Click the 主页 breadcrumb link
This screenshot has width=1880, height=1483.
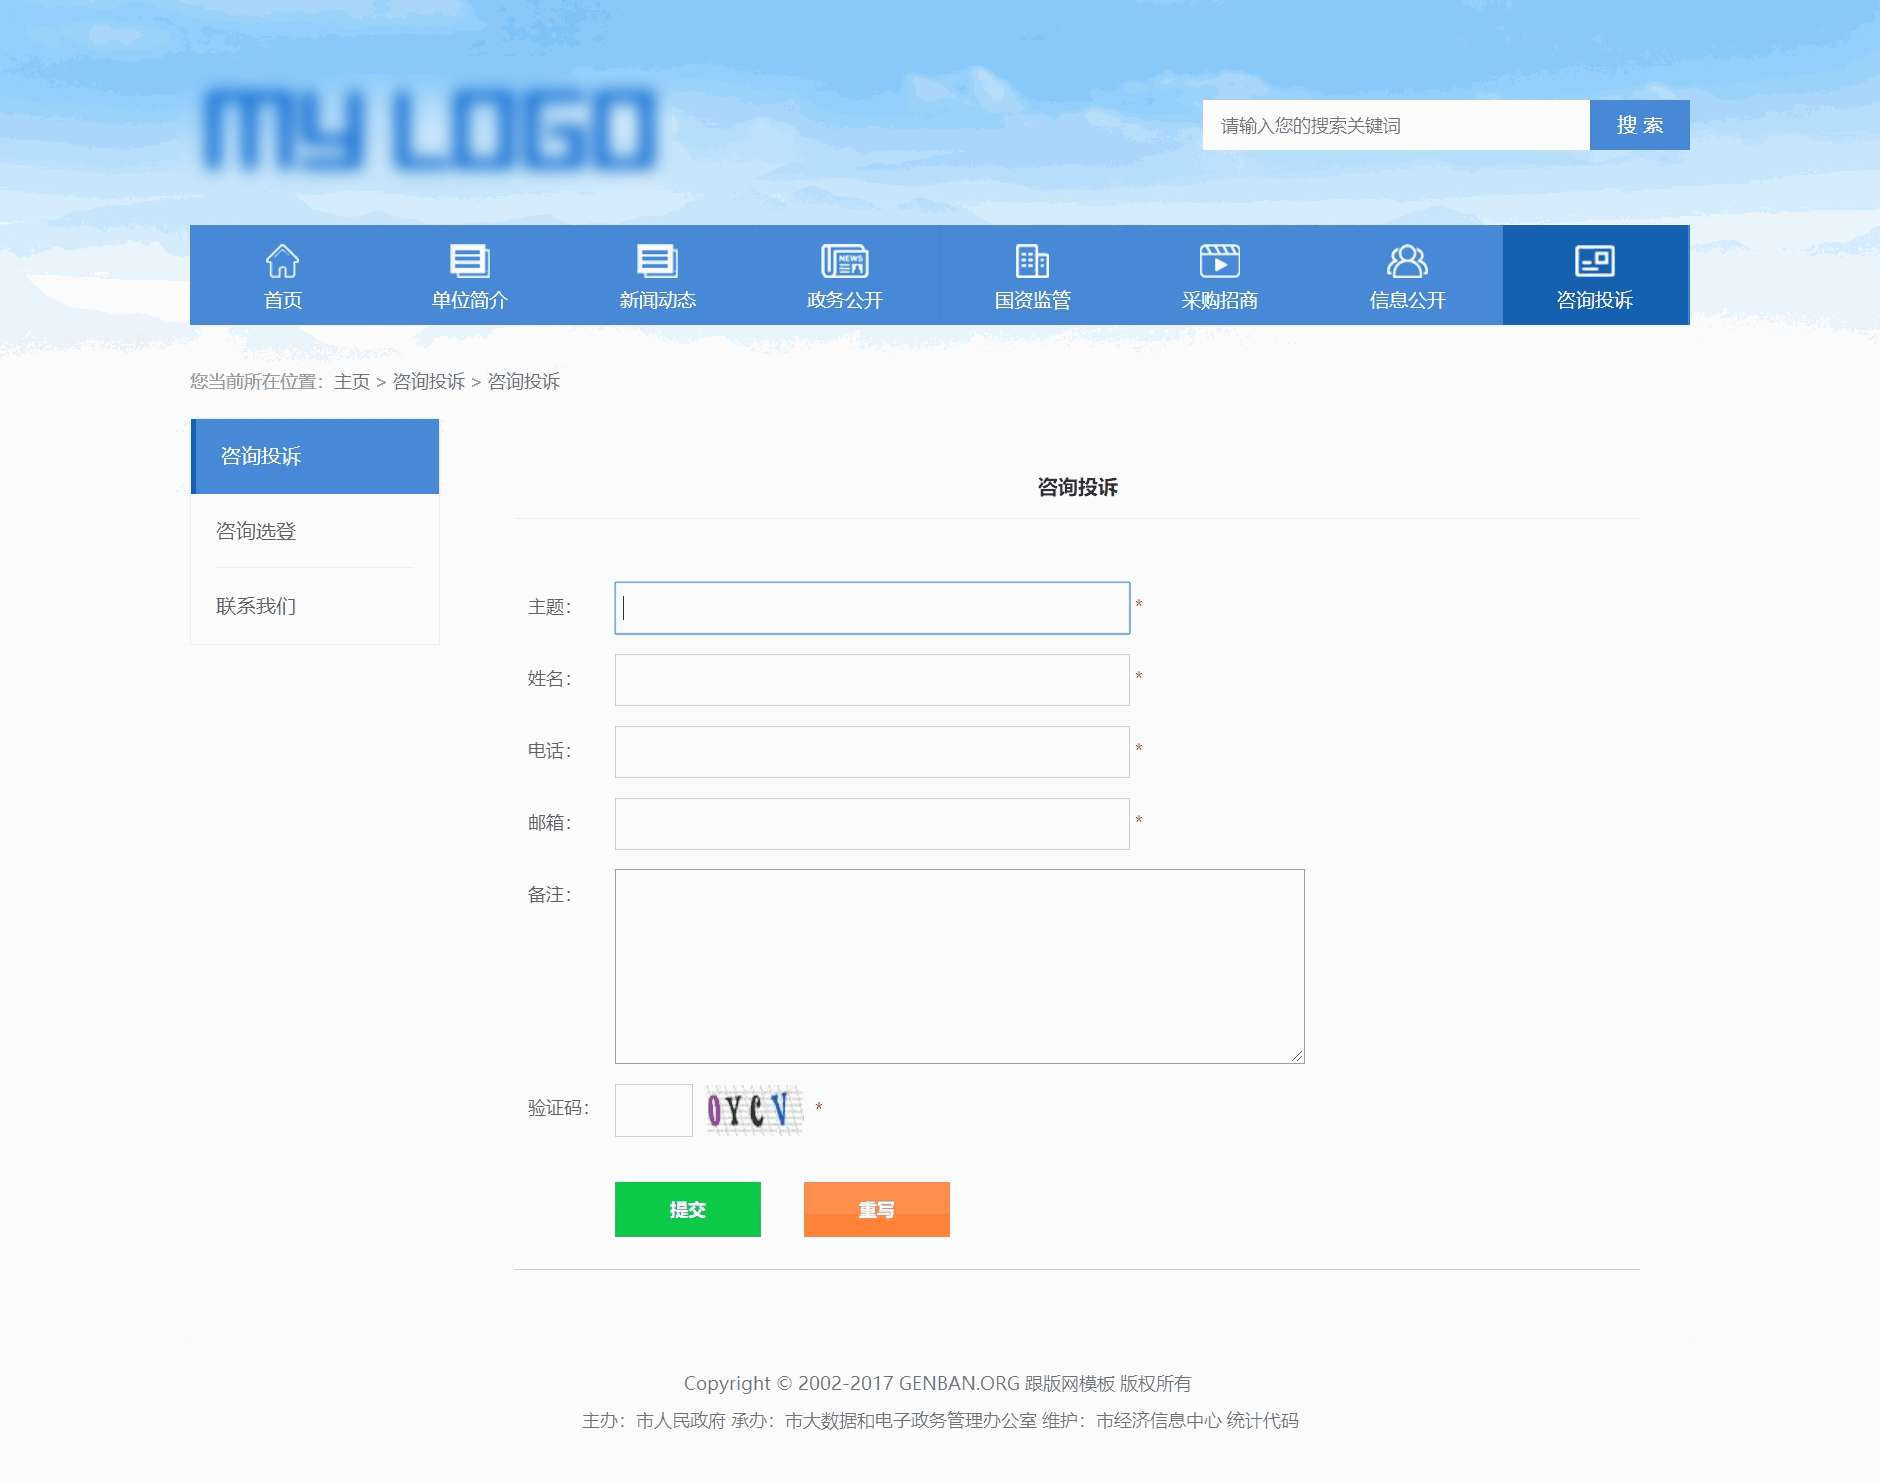(x=351, y=382)
